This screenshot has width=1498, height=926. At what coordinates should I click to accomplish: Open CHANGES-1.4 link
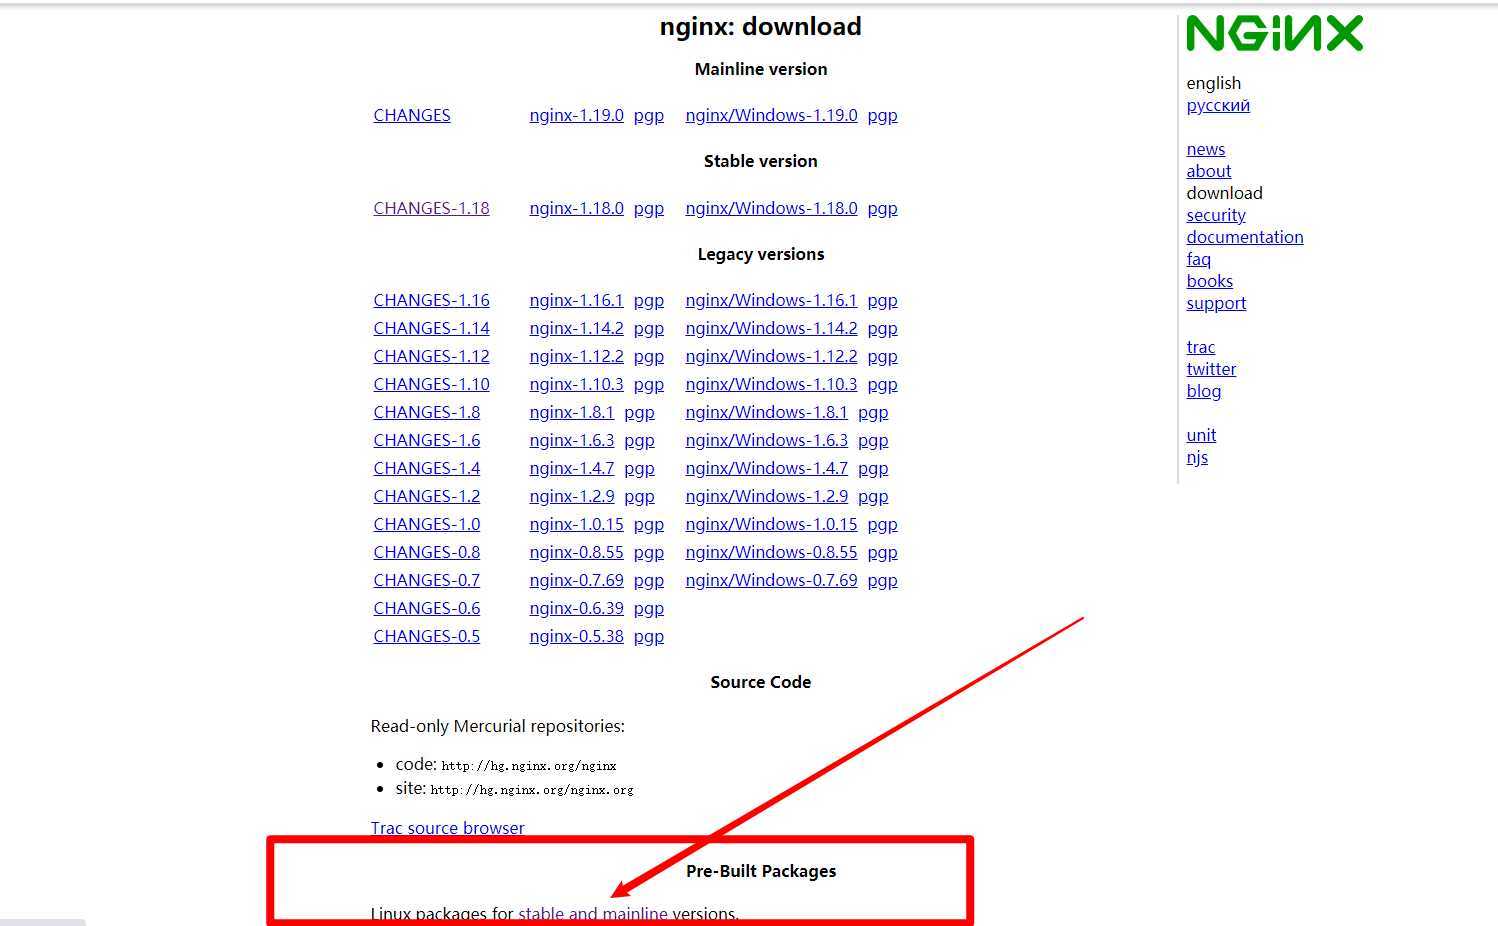[x=426, y=468]
